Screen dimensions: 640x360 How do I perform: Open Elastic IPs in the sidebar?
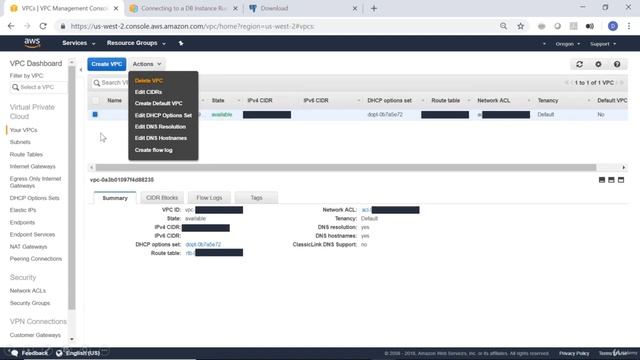click(23, 210)
